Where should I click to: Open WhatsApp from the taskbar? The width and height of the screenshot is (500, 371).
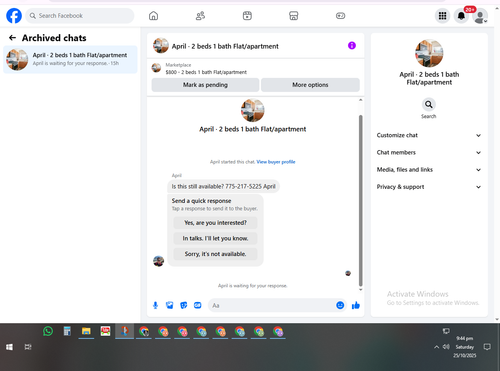[x=48, y=331]
